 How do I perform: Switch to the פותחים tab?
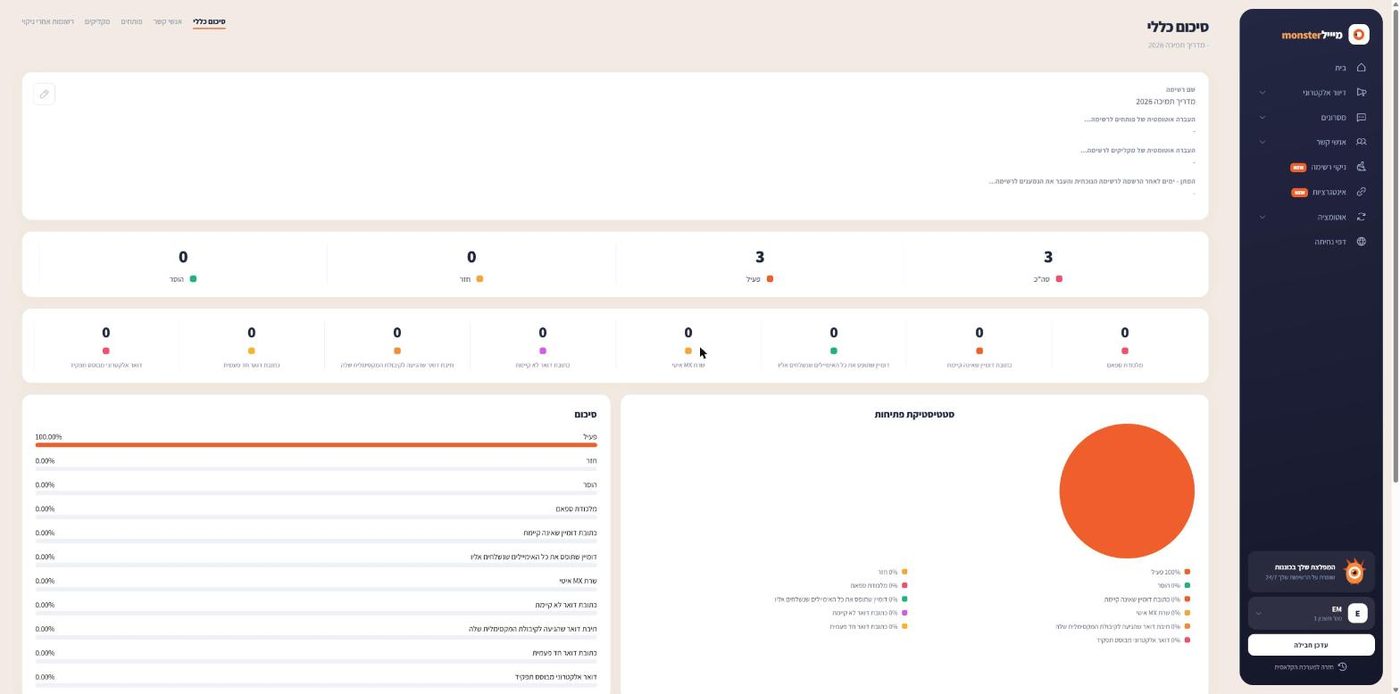132,22
